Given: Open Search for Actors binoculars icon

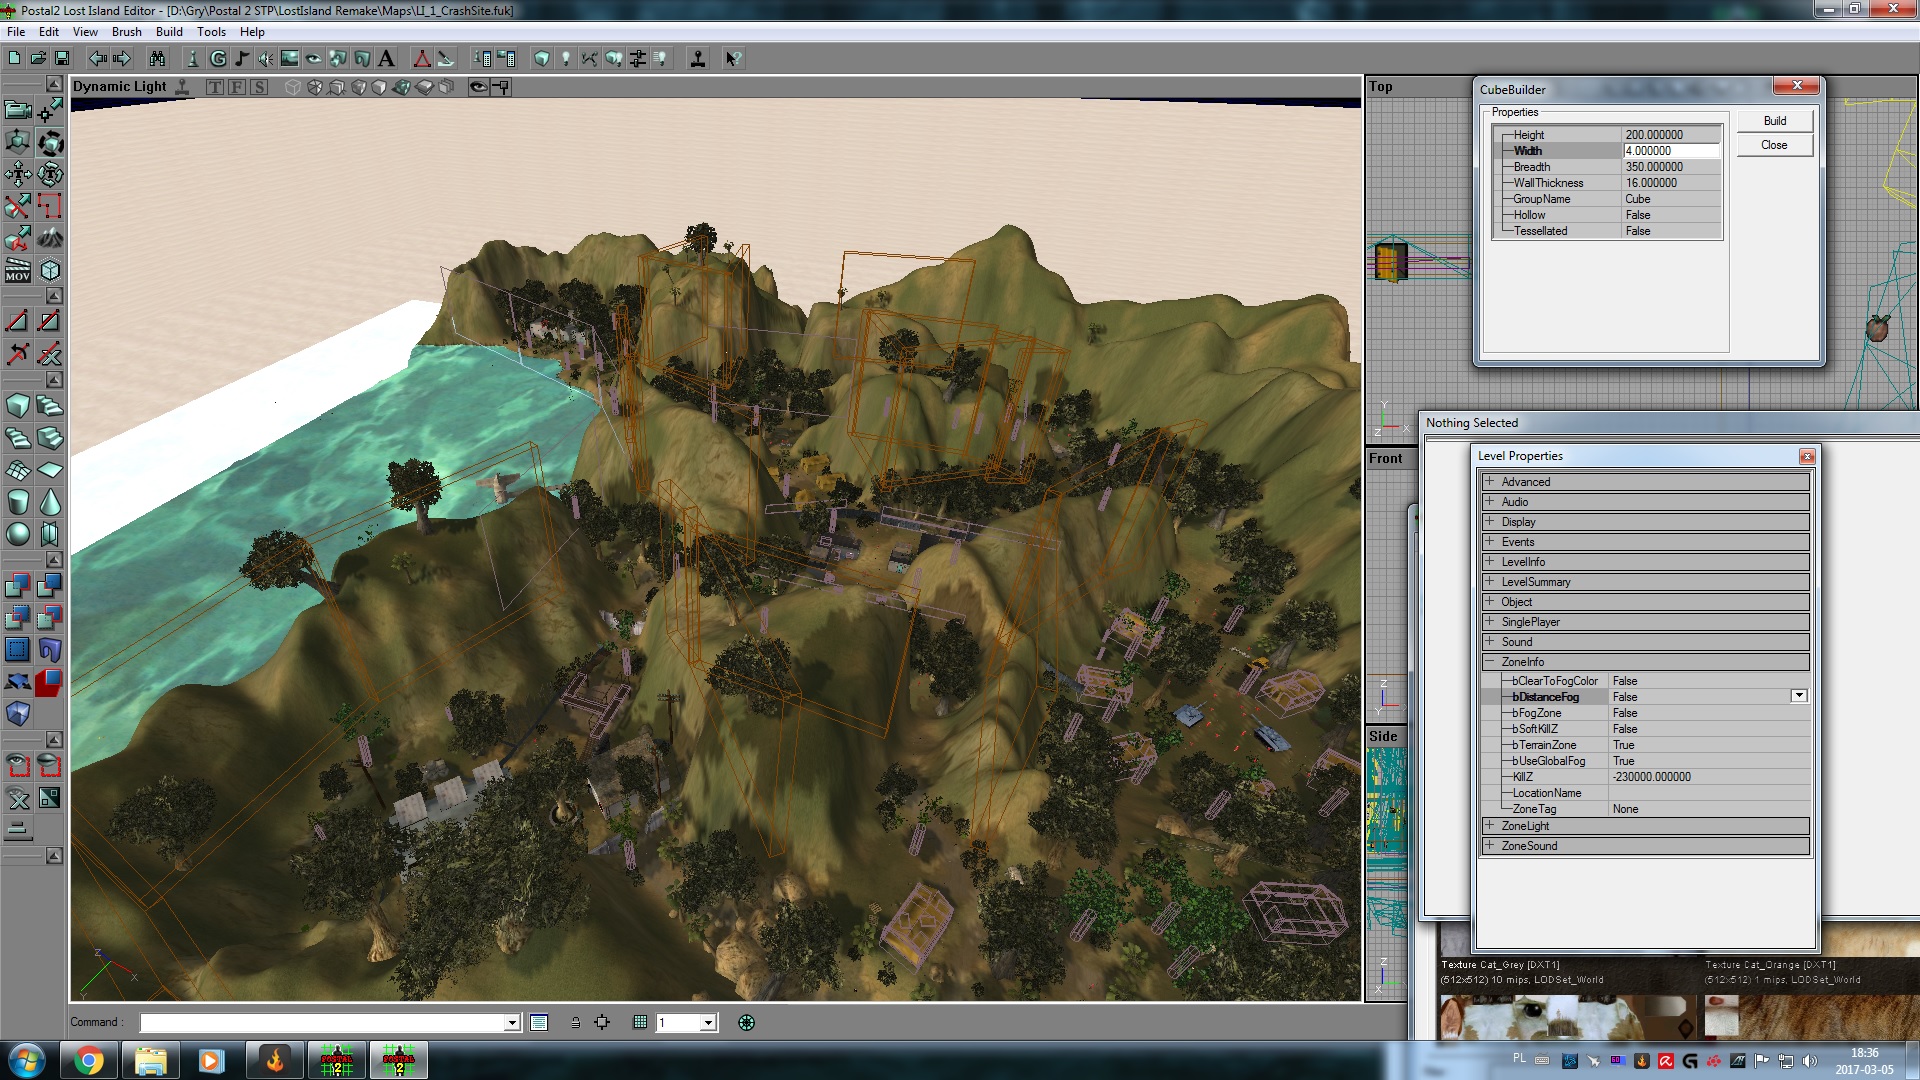Looking at the screenshot, I should [157, 58].
